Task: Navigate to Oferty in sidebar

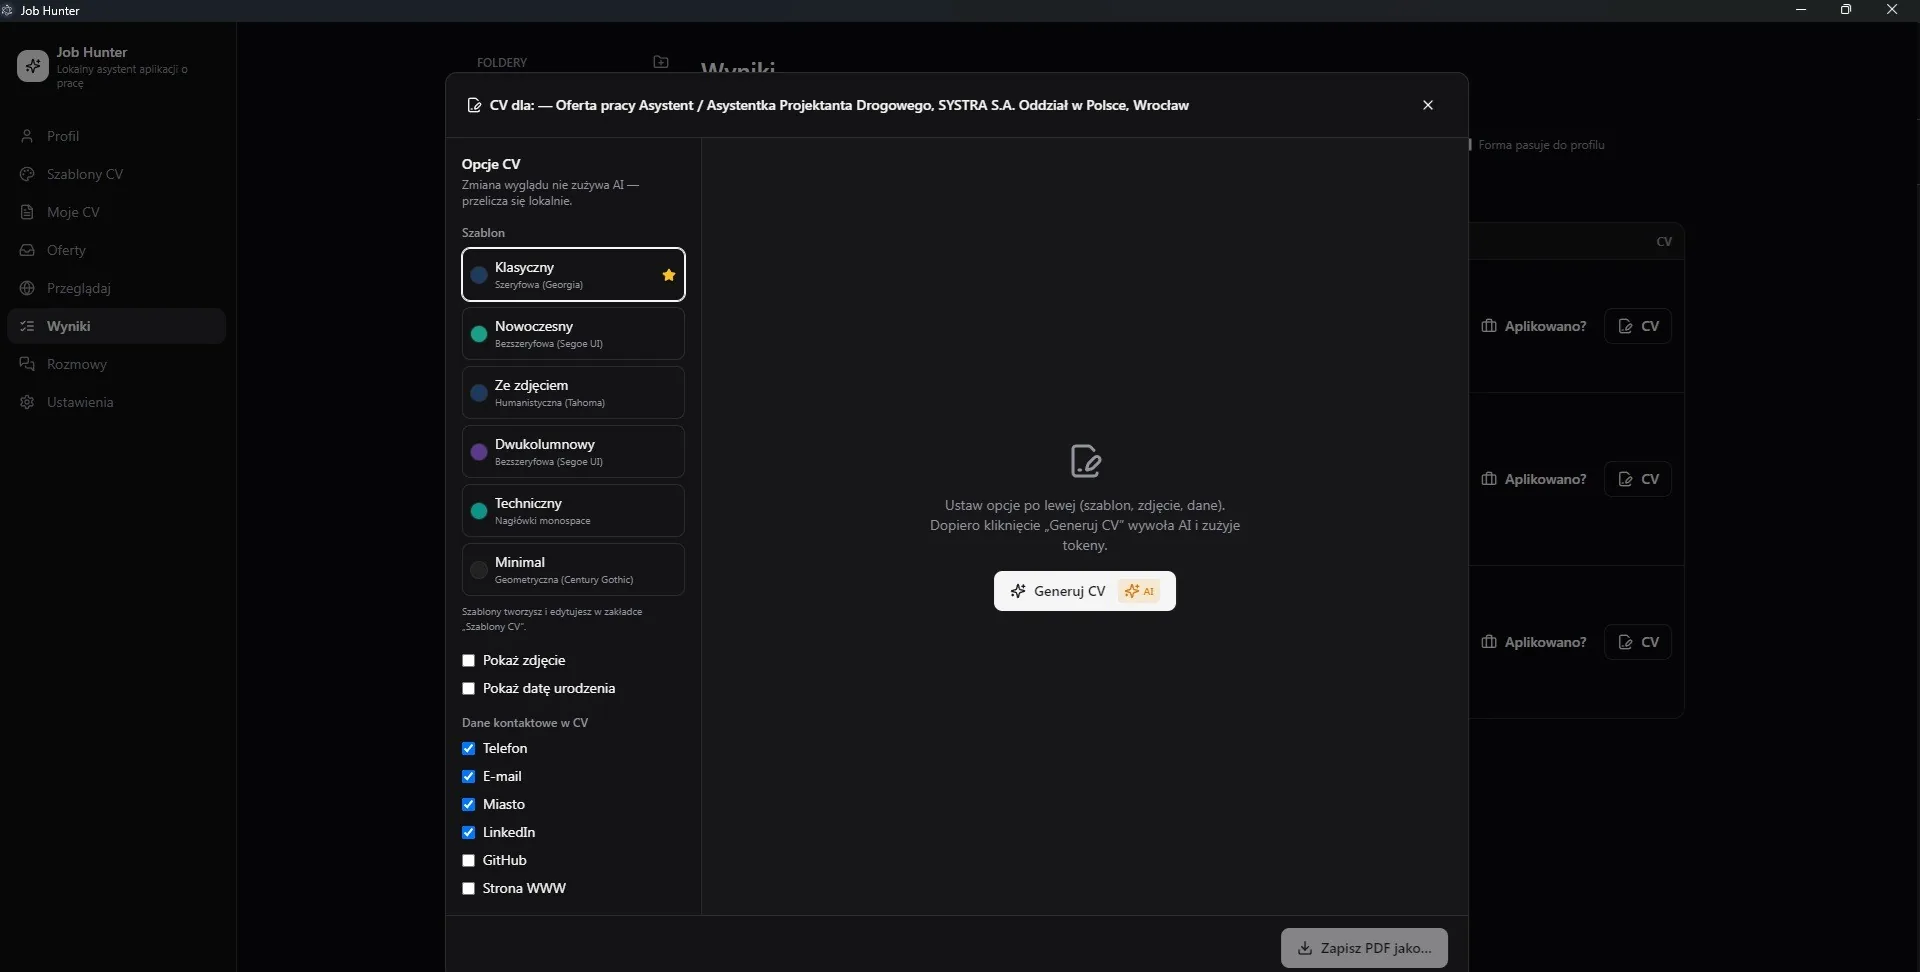Action: [x=116, y=250]
